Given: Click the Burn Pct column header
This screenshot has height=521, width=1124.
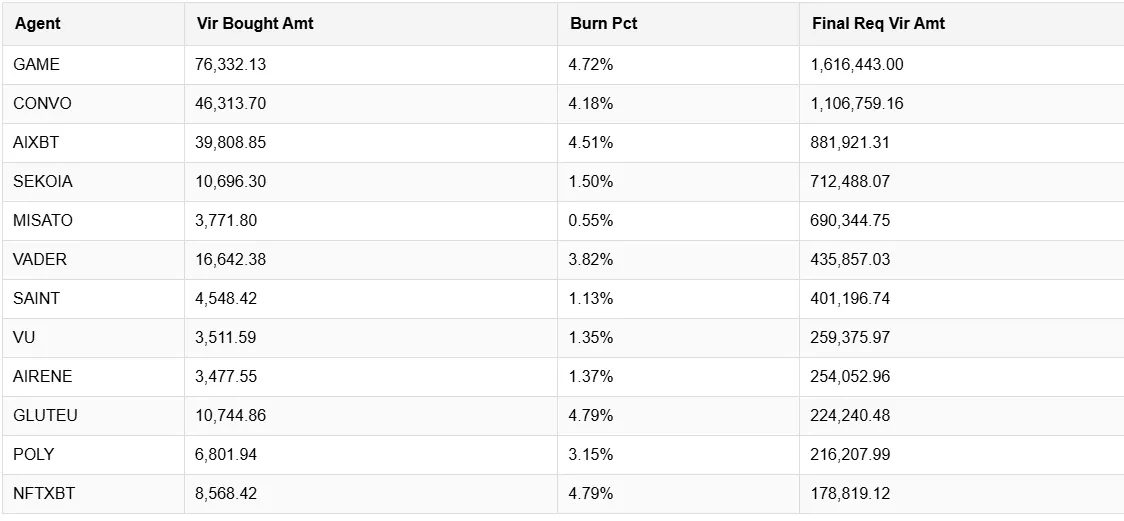Looking at the screenshot, I should click(604, 24).
